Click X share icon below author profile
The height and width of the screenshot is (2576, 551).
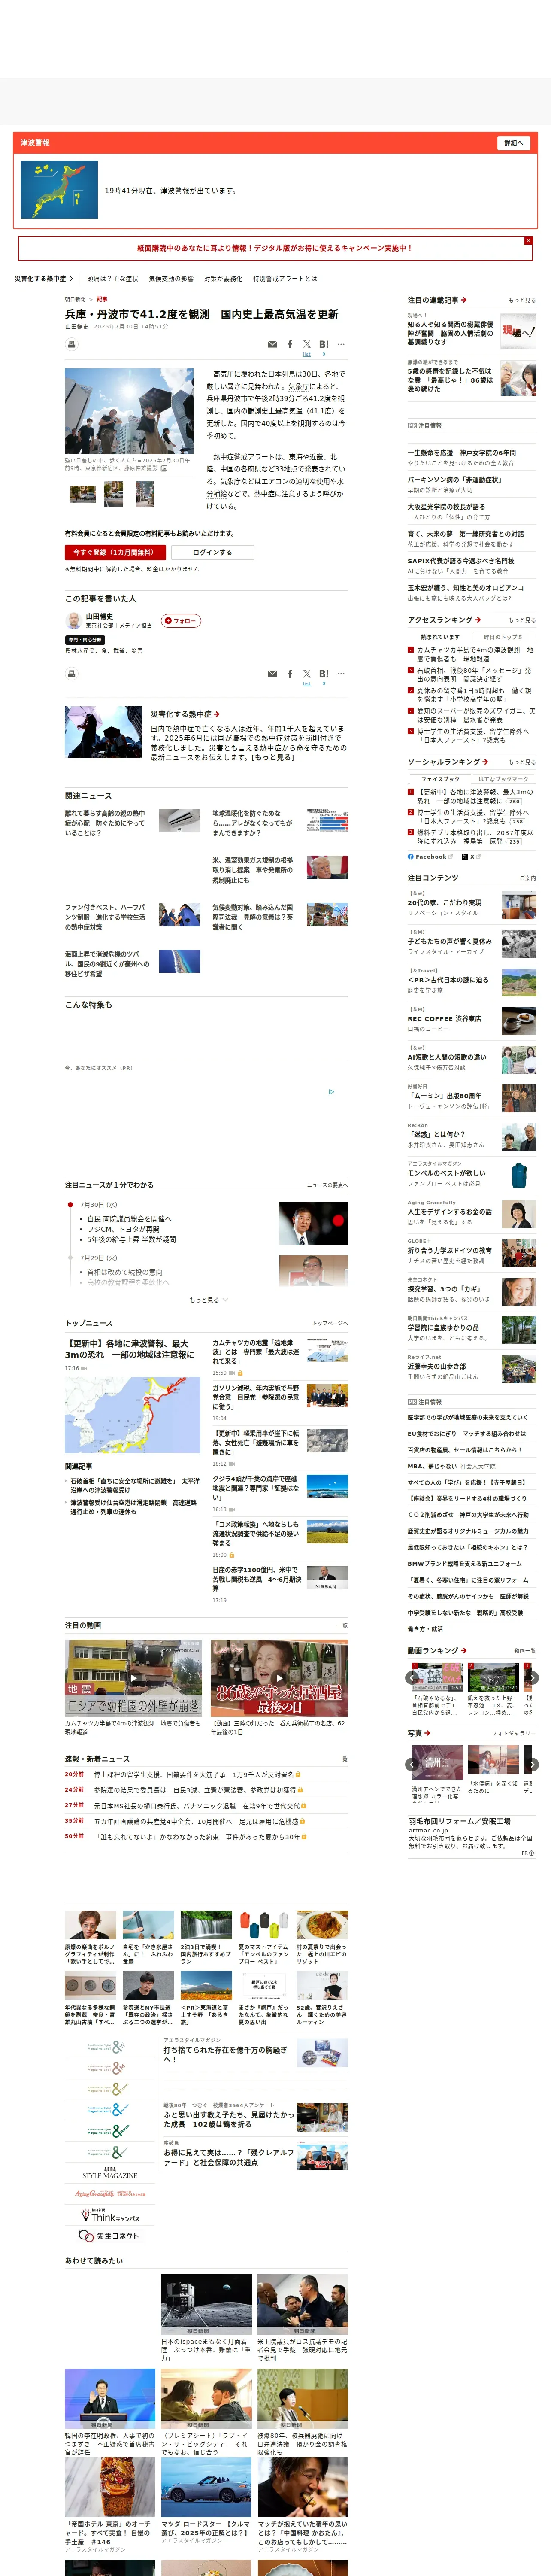click(x=307, y=674)
